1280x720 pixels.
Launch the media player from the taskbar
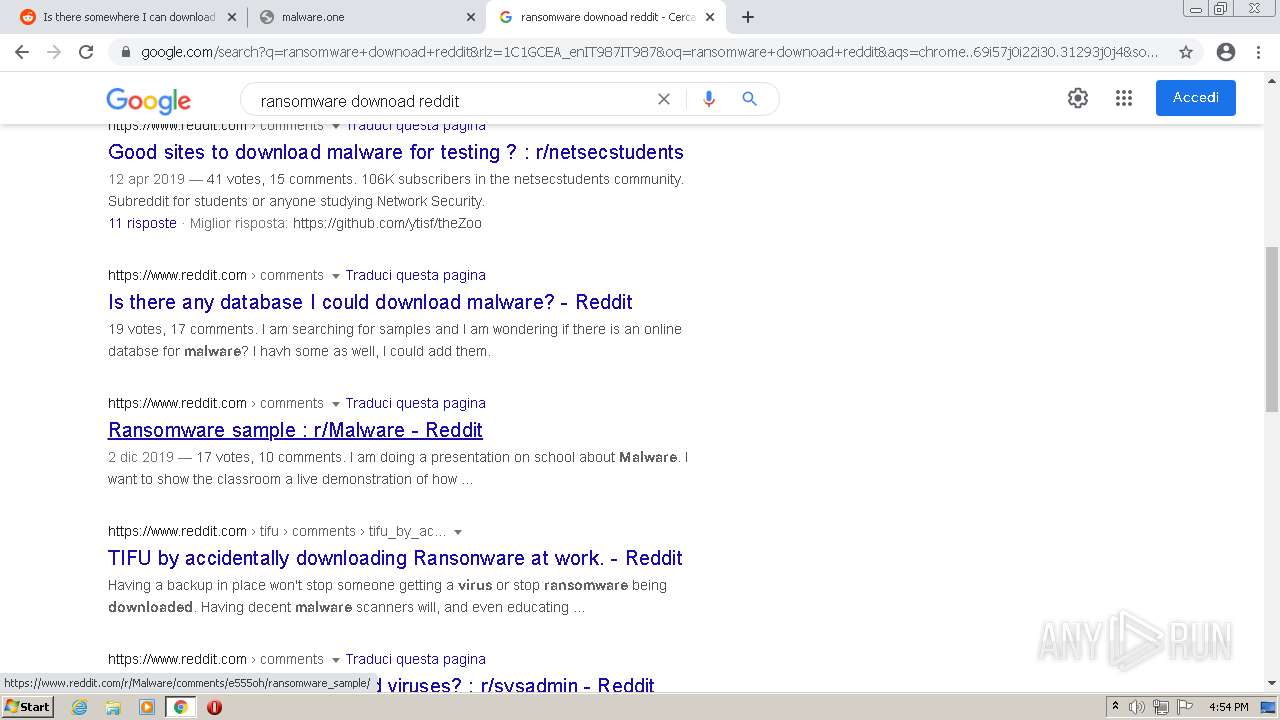[147, 707]
